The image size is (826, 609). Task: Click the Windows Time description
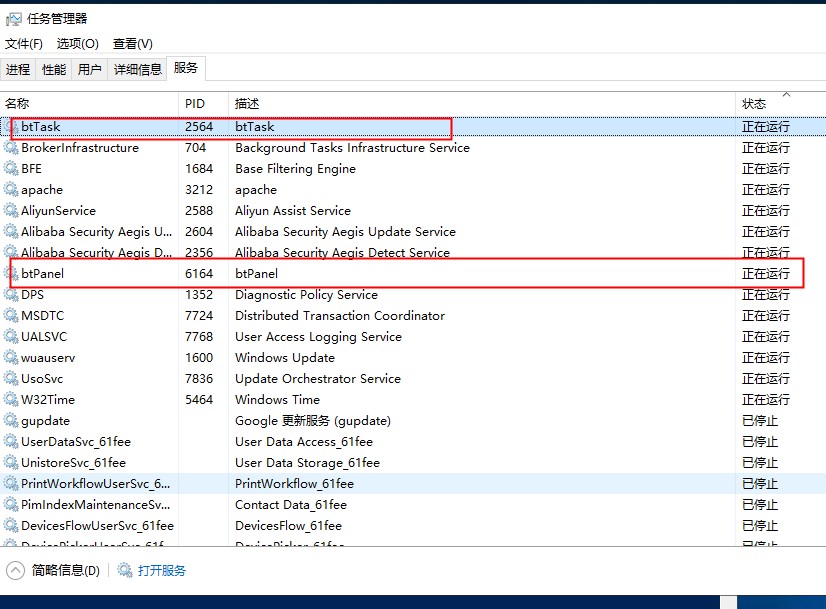(x=278, y=400)
